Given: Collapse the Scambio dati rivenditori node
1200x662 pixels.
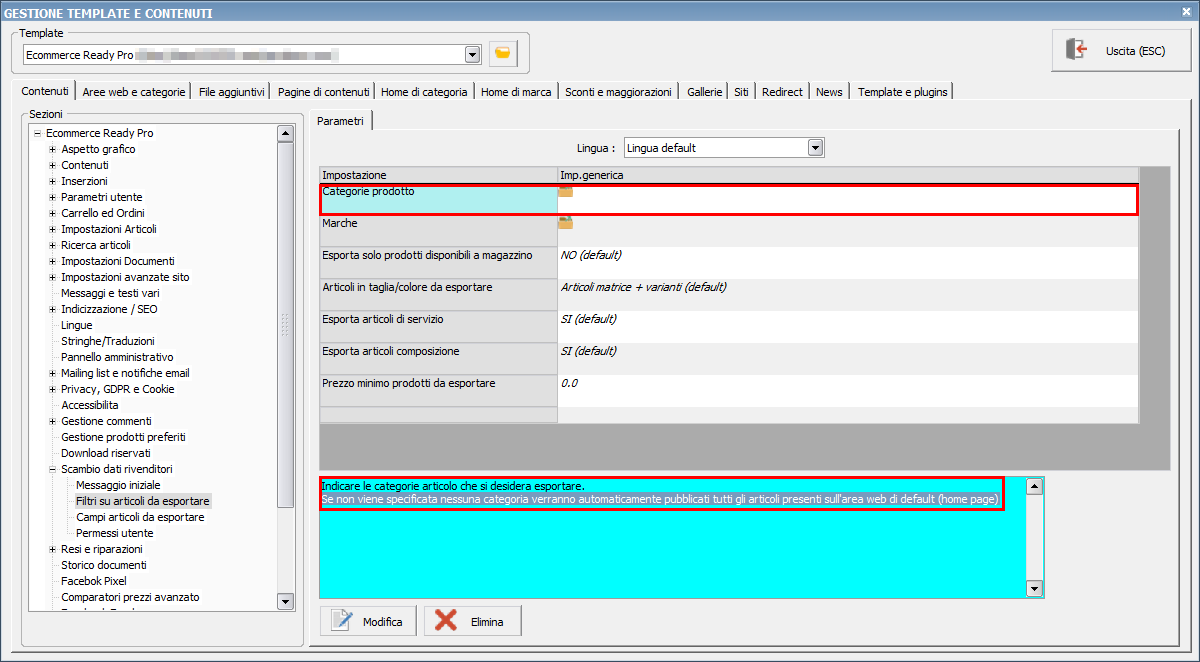Looking at the screenshot, I should (x=52, y=469).
